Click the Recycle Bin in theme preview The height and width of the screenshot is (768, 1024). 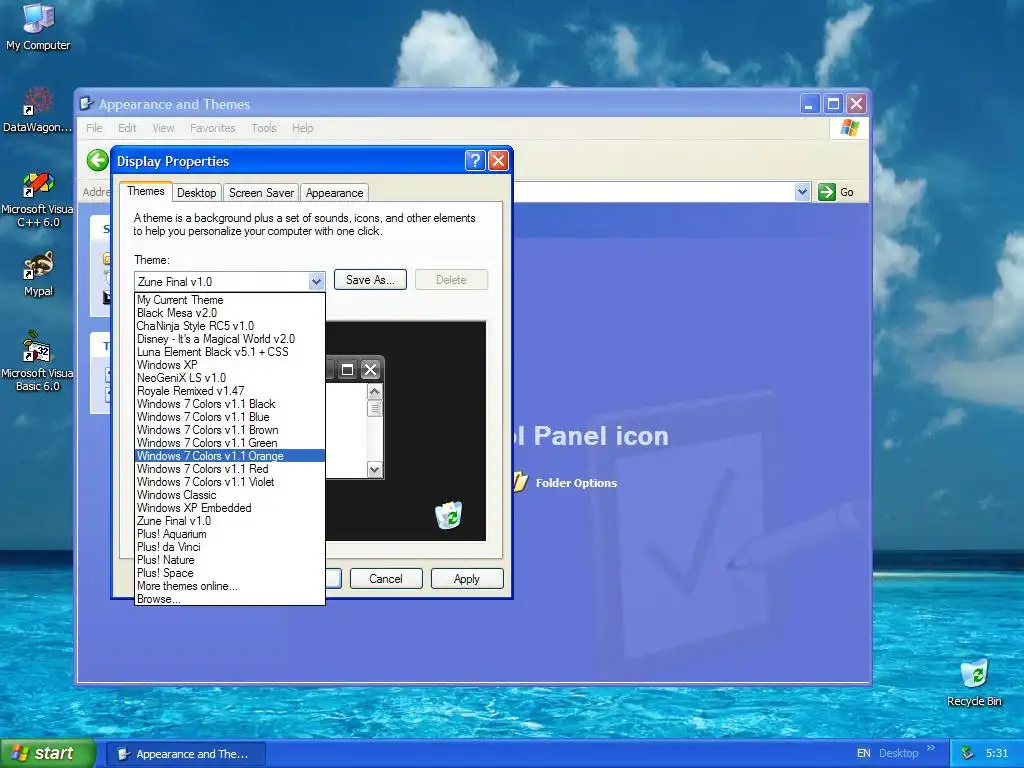[x=449, y=515]
